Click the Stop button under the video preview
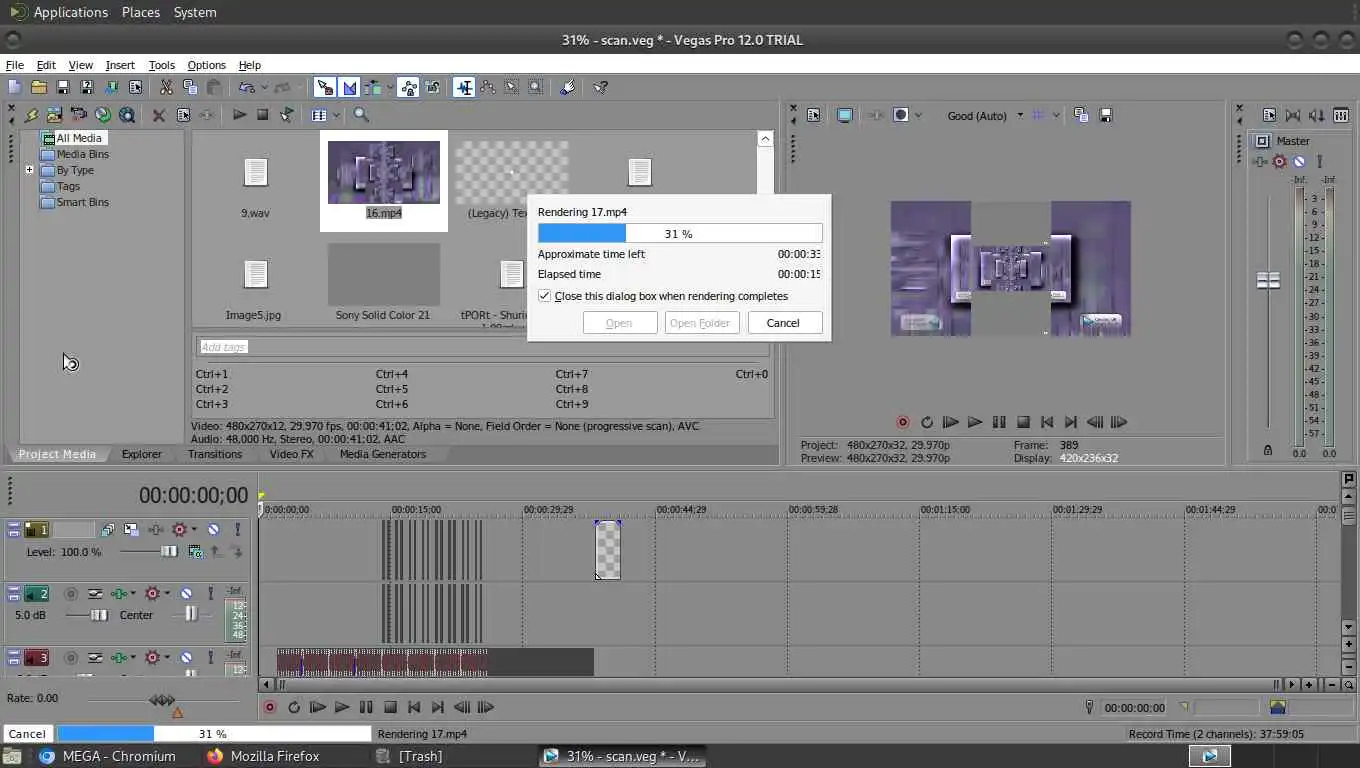This screenshot has height=768, width=1360. tap(1023, 423)
